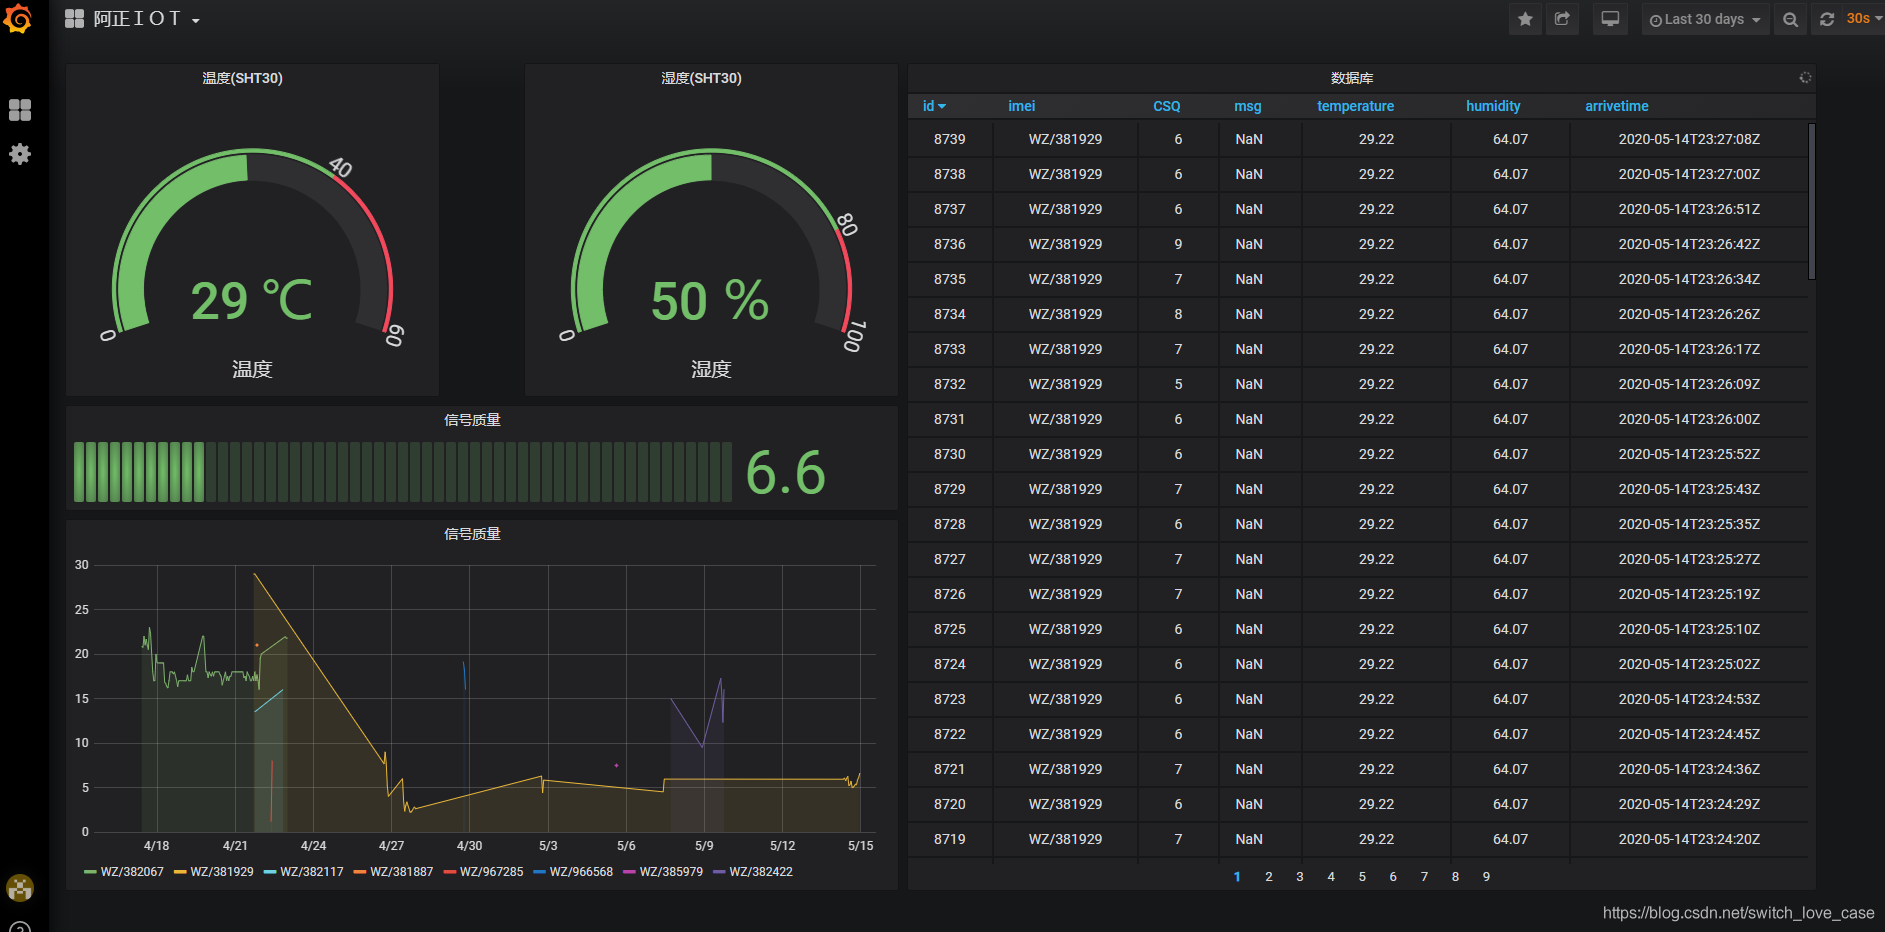The width and height of the screenshot is (1885, 932).
Task: Click the share dashboard icon
Action: click(x=1562, y=19)
